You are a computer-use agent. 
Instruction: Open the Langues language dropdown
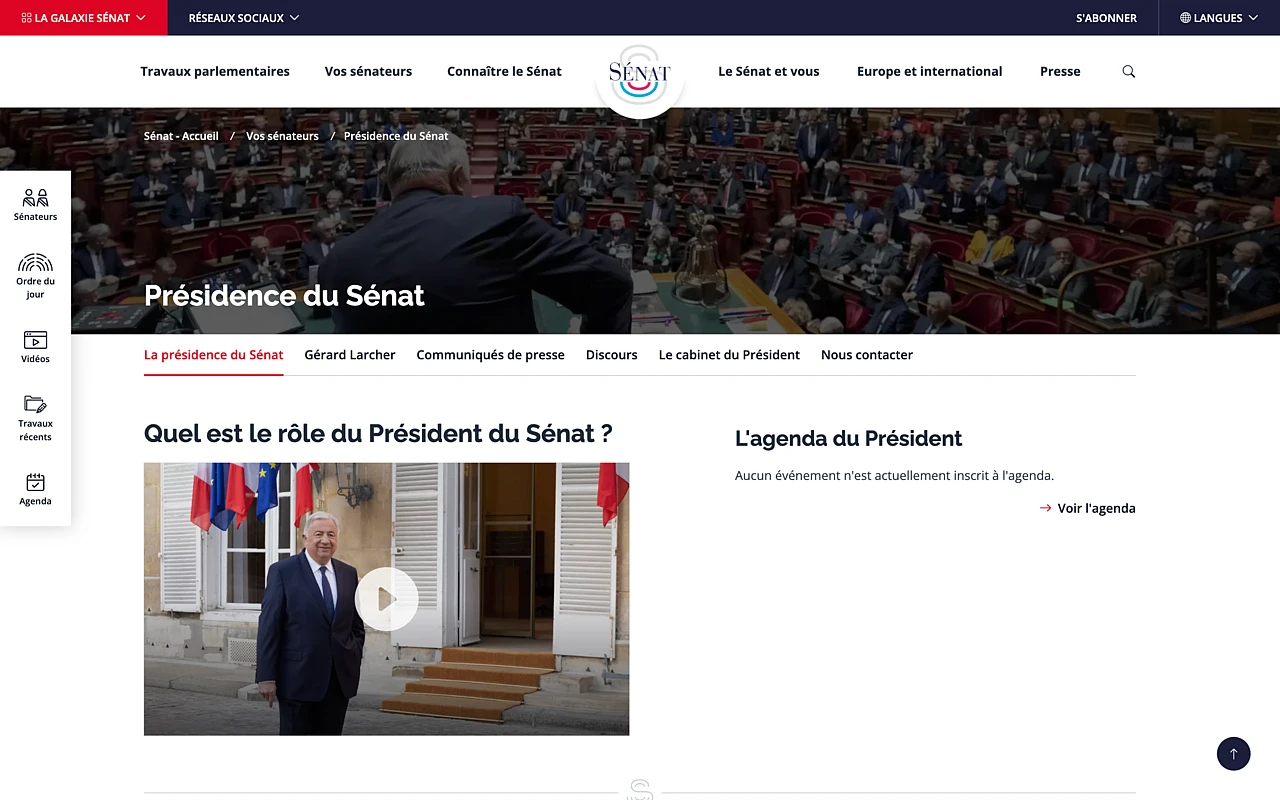click(x=1219, y=18)
